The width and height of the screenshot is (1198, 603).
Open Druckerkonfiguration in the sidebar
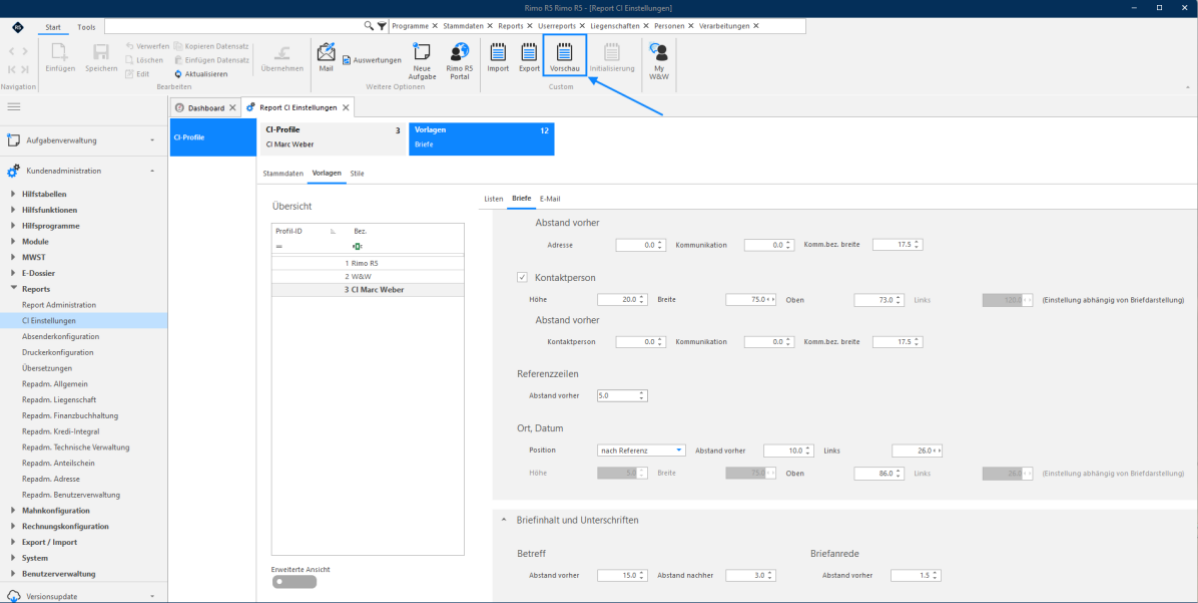tap(58, 352)
